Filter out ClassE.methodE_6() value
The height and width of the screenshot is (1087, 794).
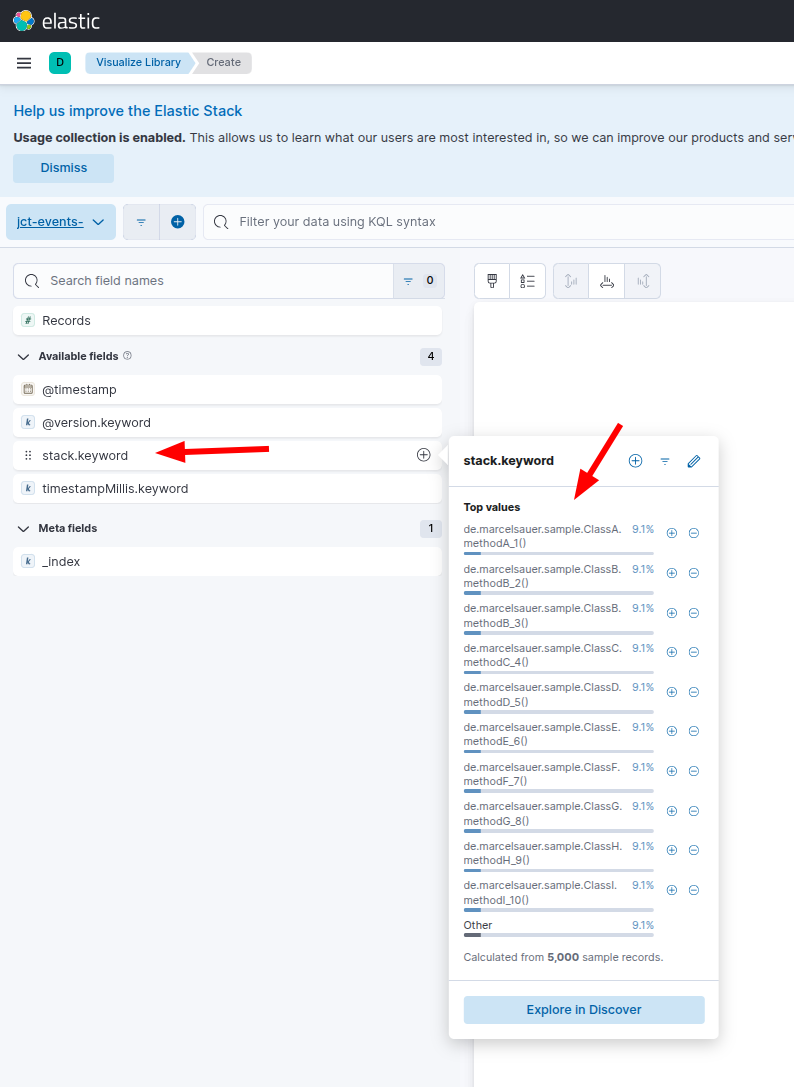click(694, 731)
